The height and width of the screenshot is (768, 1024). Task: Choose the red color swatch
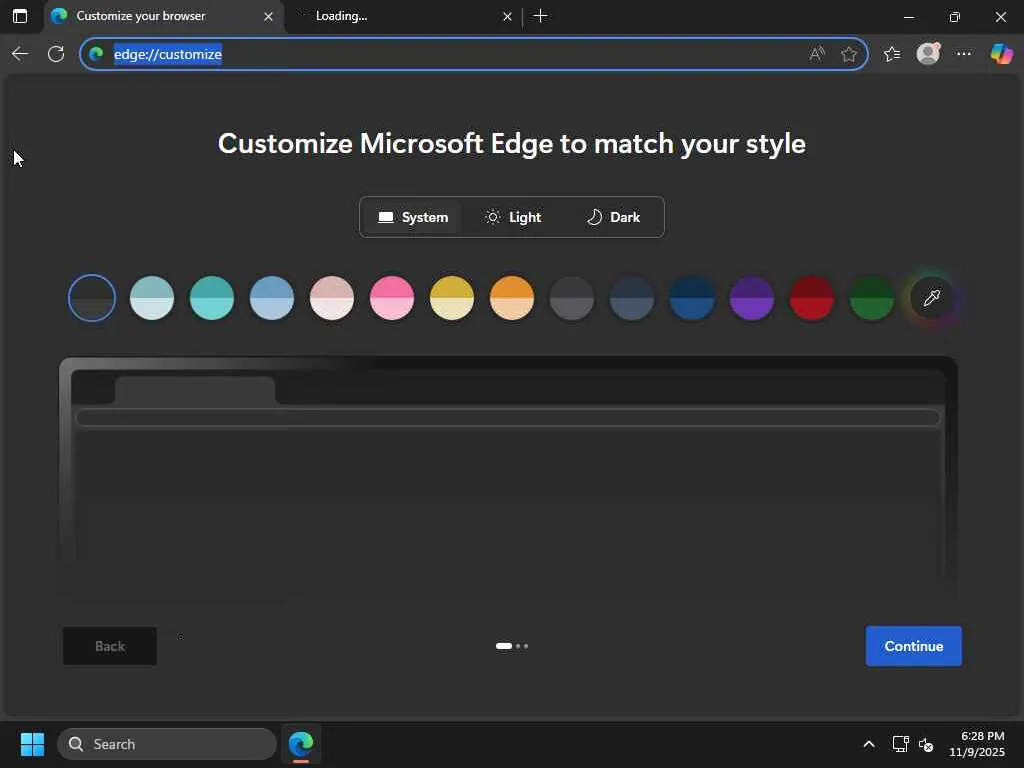pos(812,298)
